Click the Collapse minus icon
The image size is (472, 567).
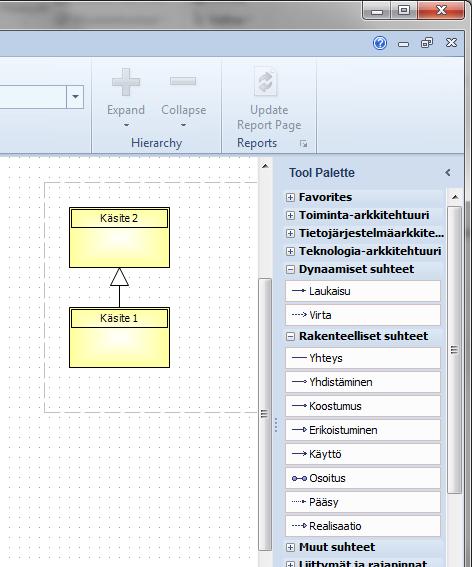pos(183,81)
